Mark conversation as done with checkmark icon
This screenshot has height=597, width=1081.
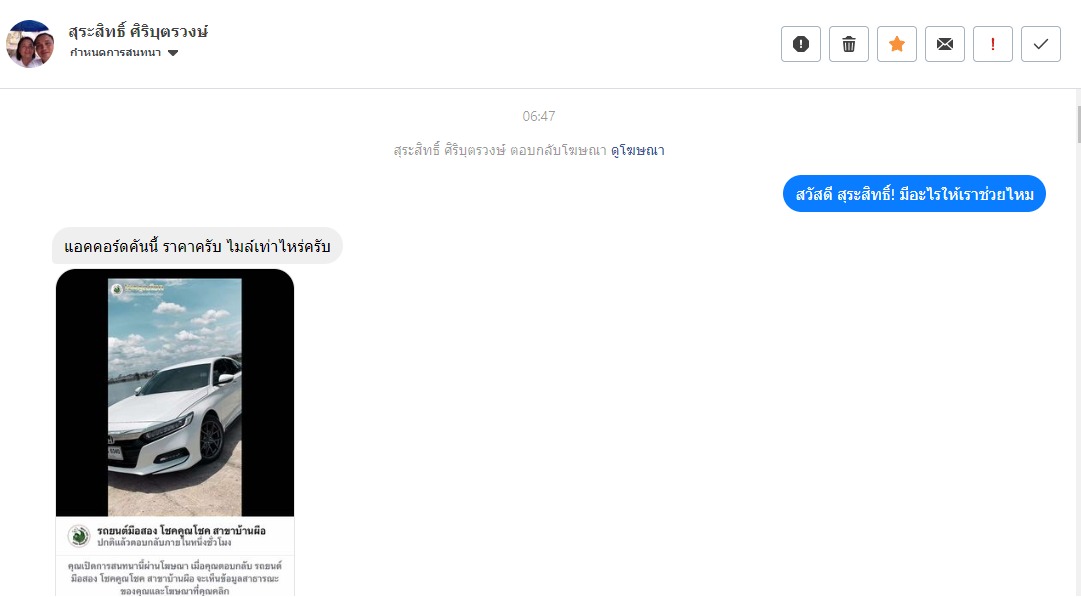point(1041,44)
